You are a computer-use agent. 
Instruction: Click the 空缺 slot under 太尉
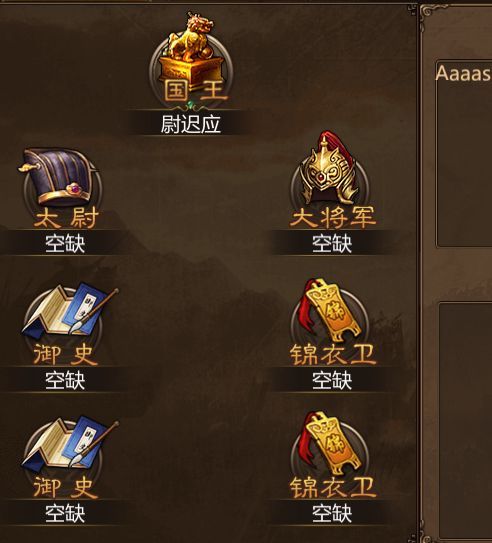pos(65,243)
